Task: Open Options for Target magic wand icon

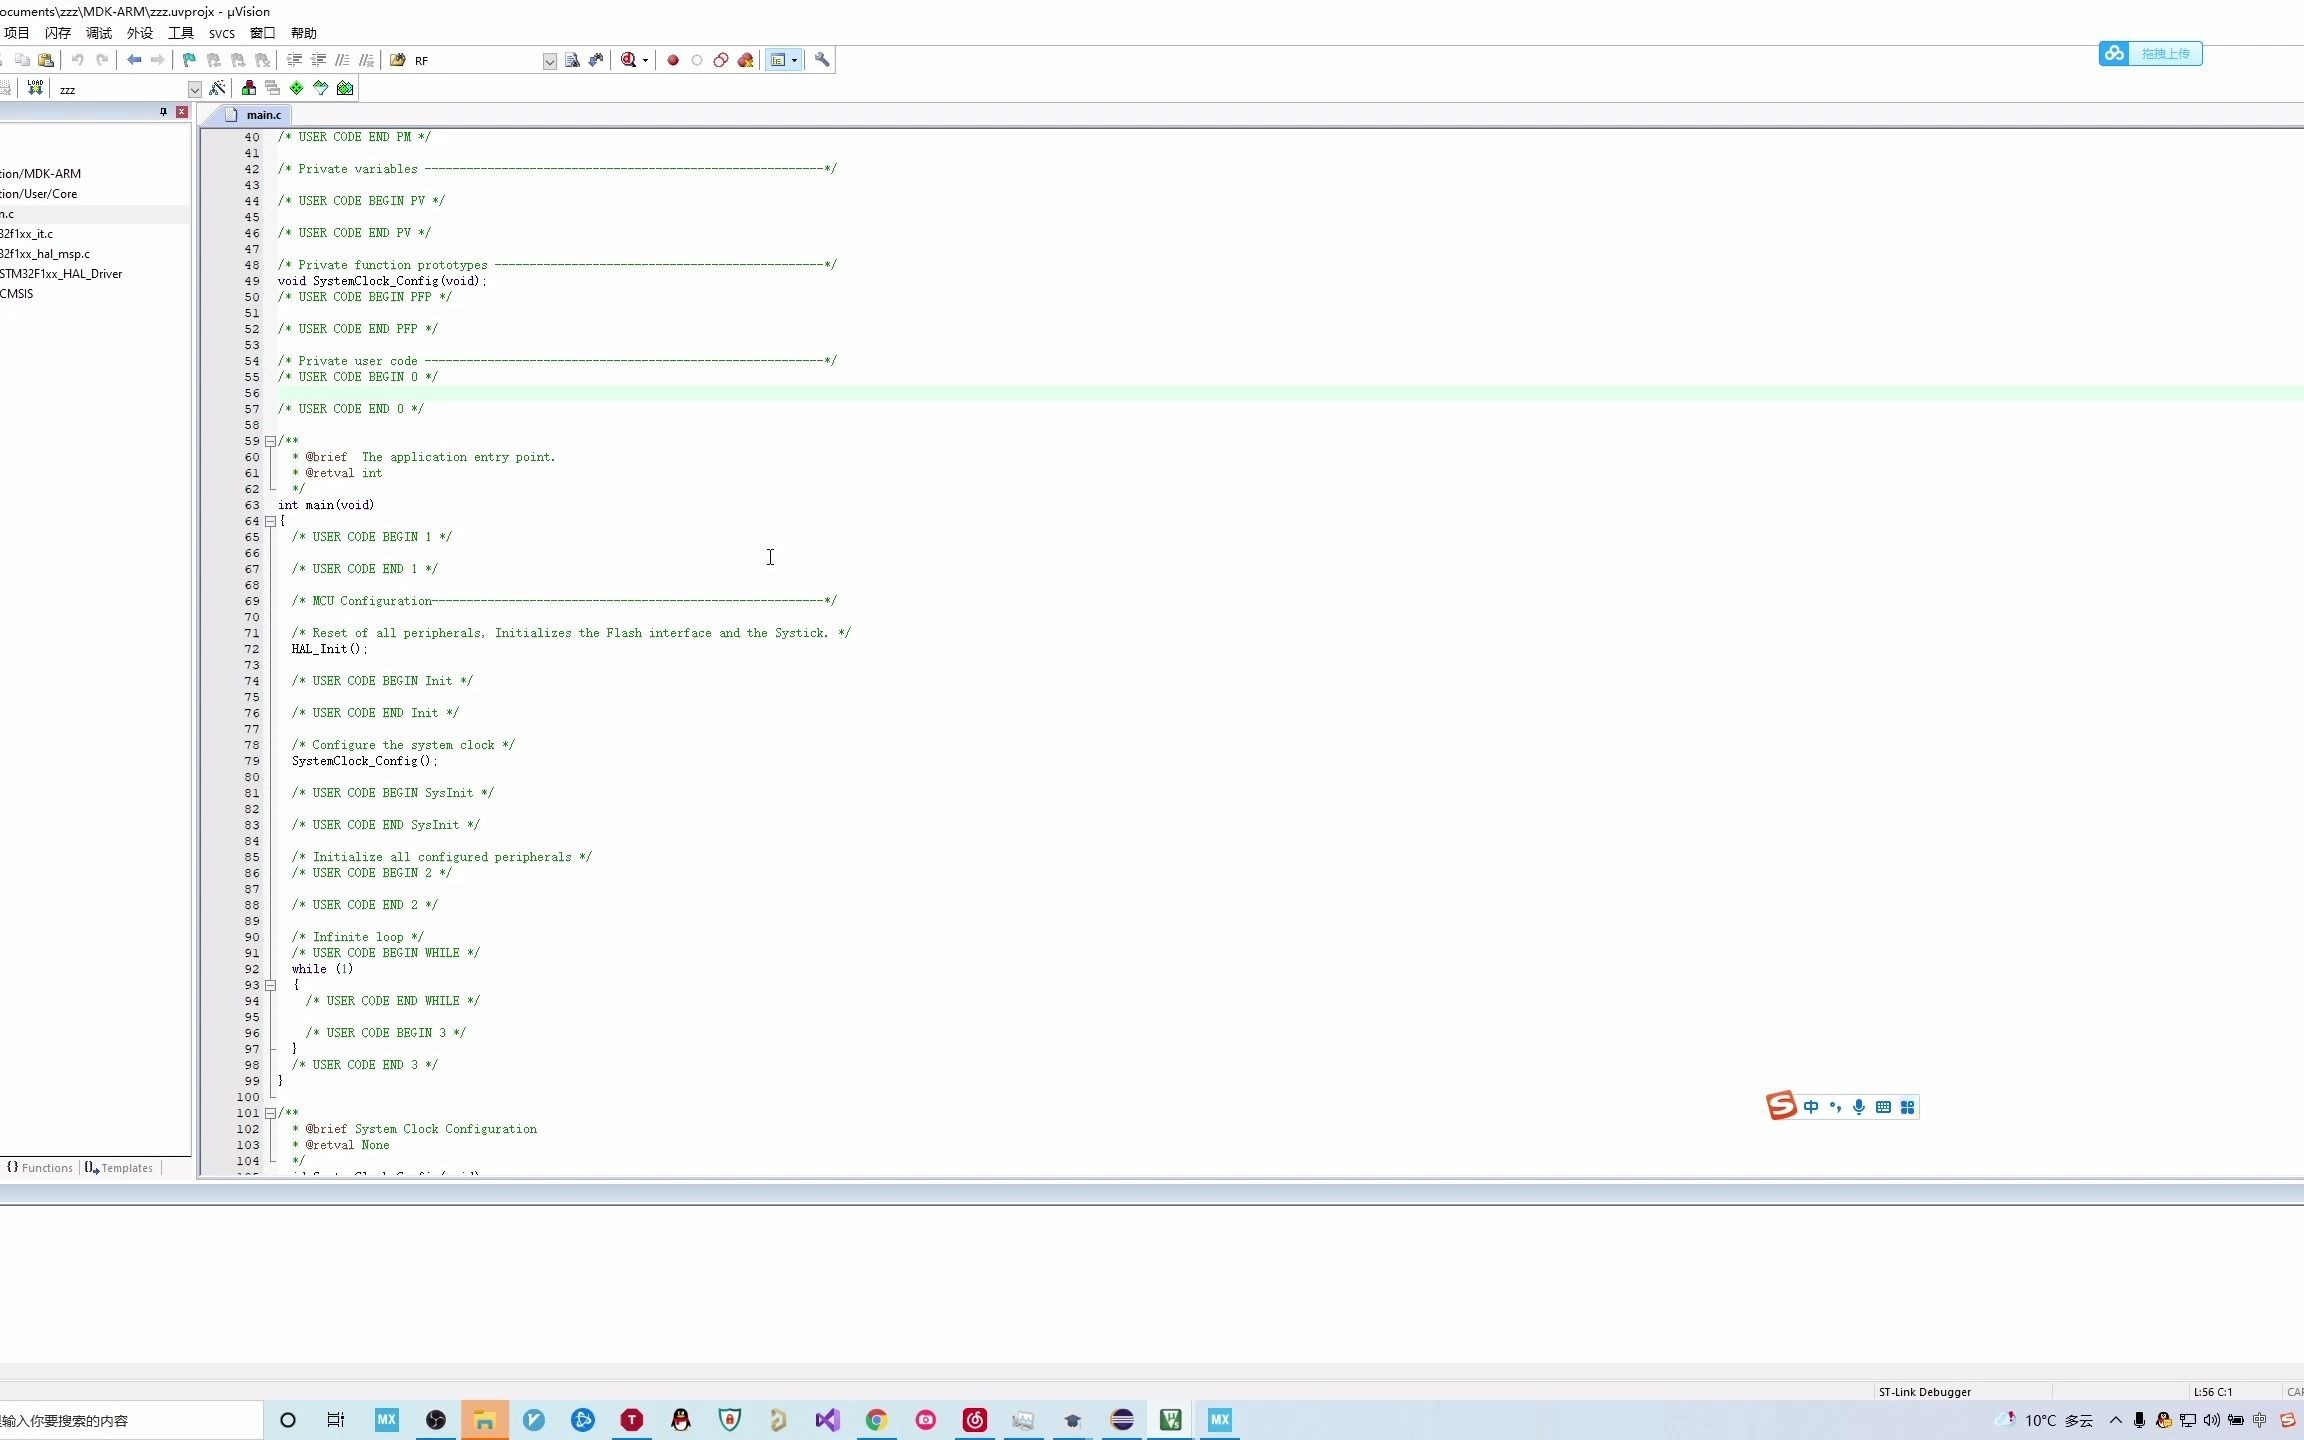Action: (217, 88)
